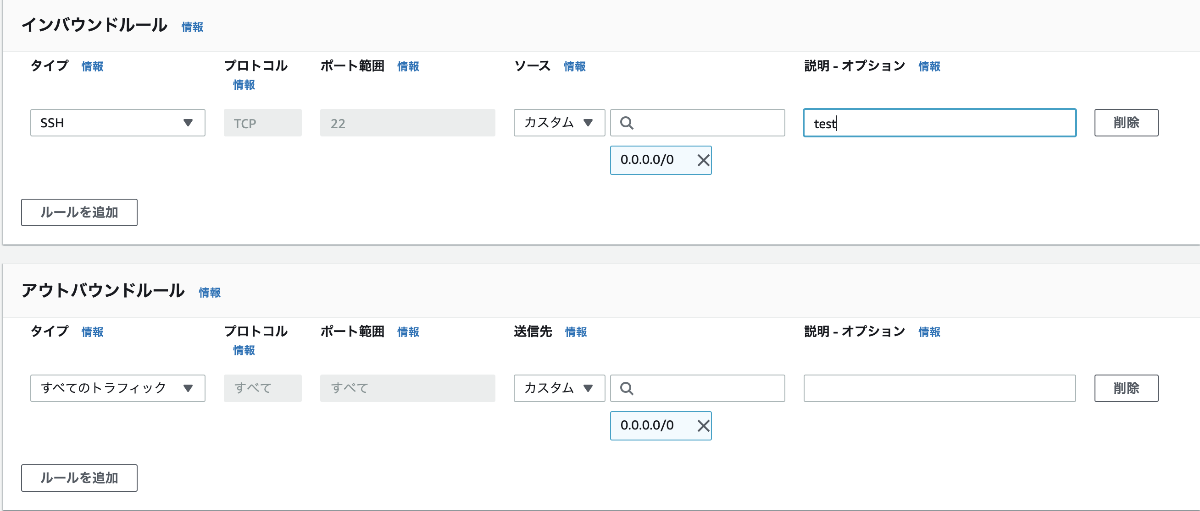The width and height of the screenshot is (1200, 511).
Task: Focus the inbound description field containing test
Action: [x=939, y=123]
